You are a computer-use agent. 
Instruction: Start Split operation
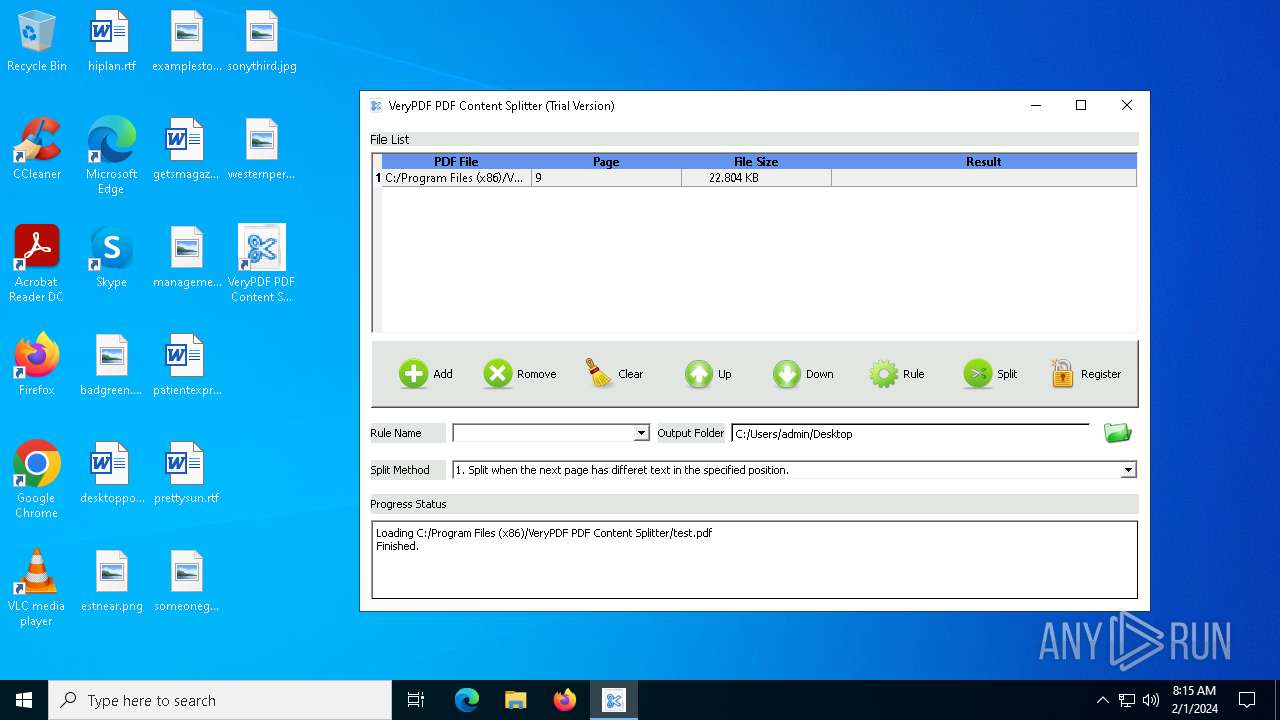(990, 374)
